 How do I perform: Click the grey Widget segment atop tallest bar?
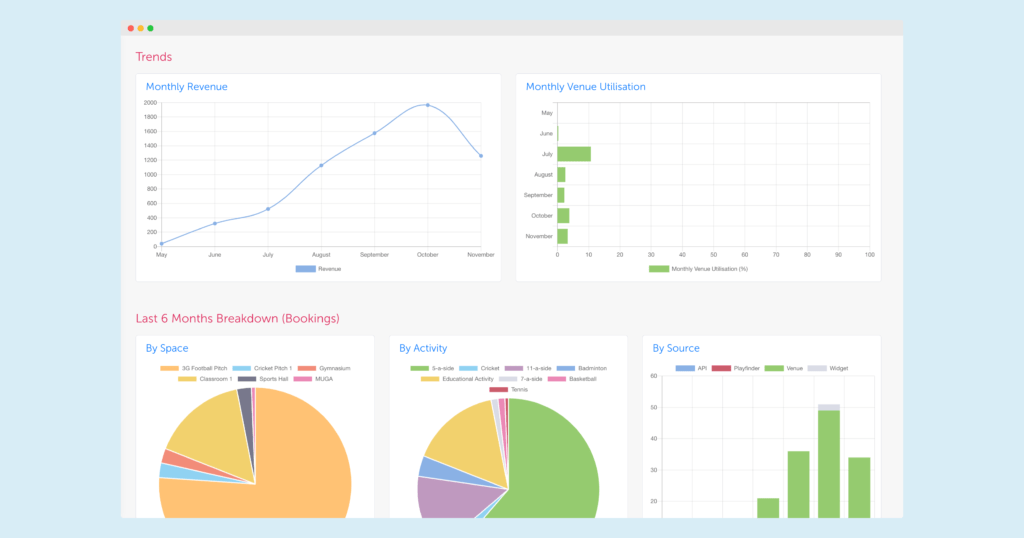[x=829, y=407]
